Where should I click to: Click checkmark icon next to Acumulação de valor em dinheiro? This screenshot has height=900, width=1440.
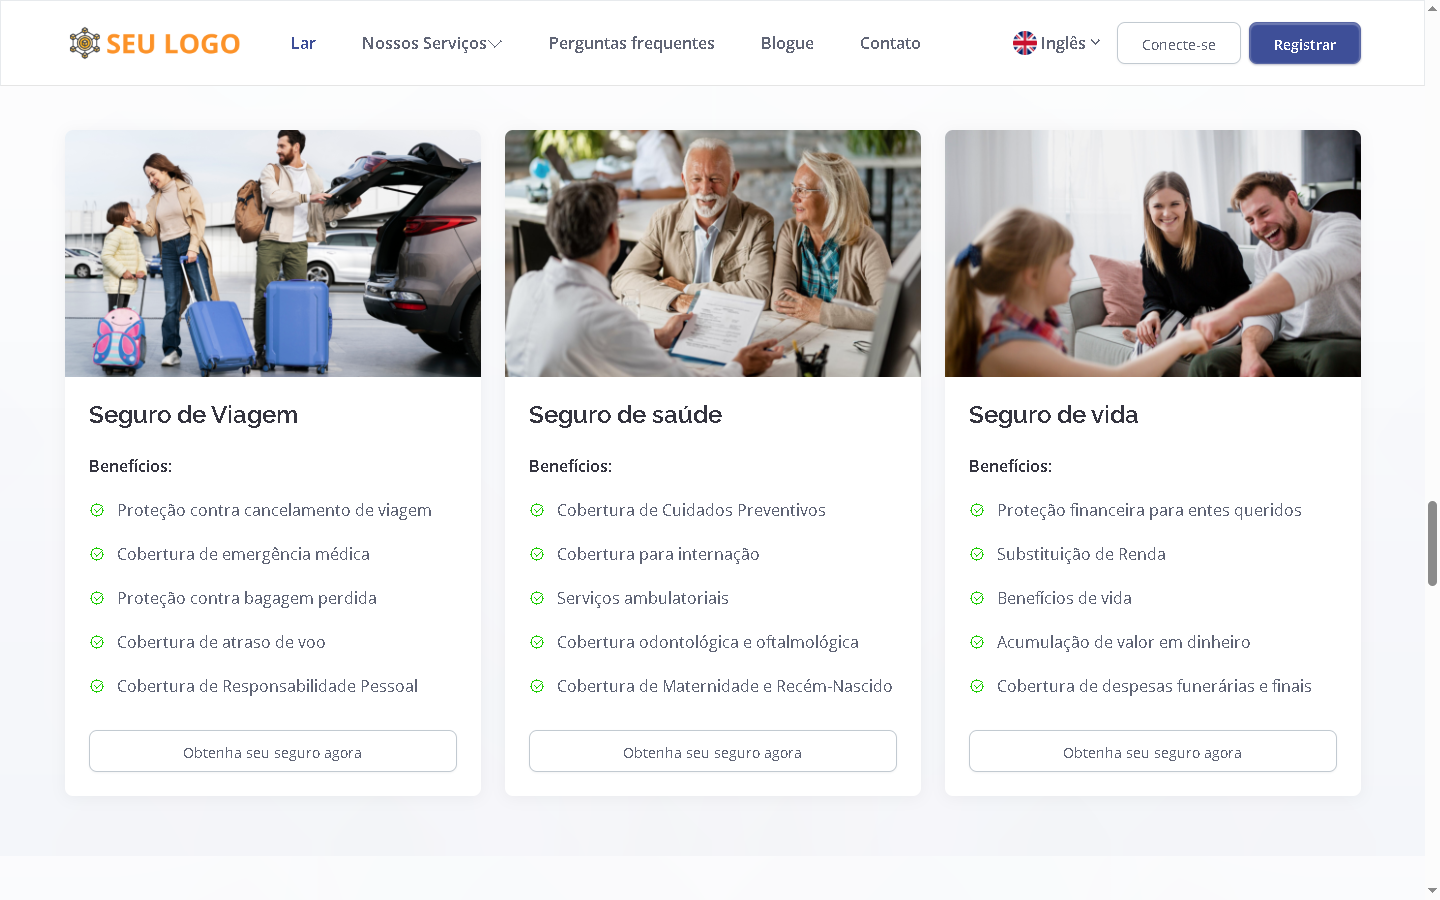point(977,642)
